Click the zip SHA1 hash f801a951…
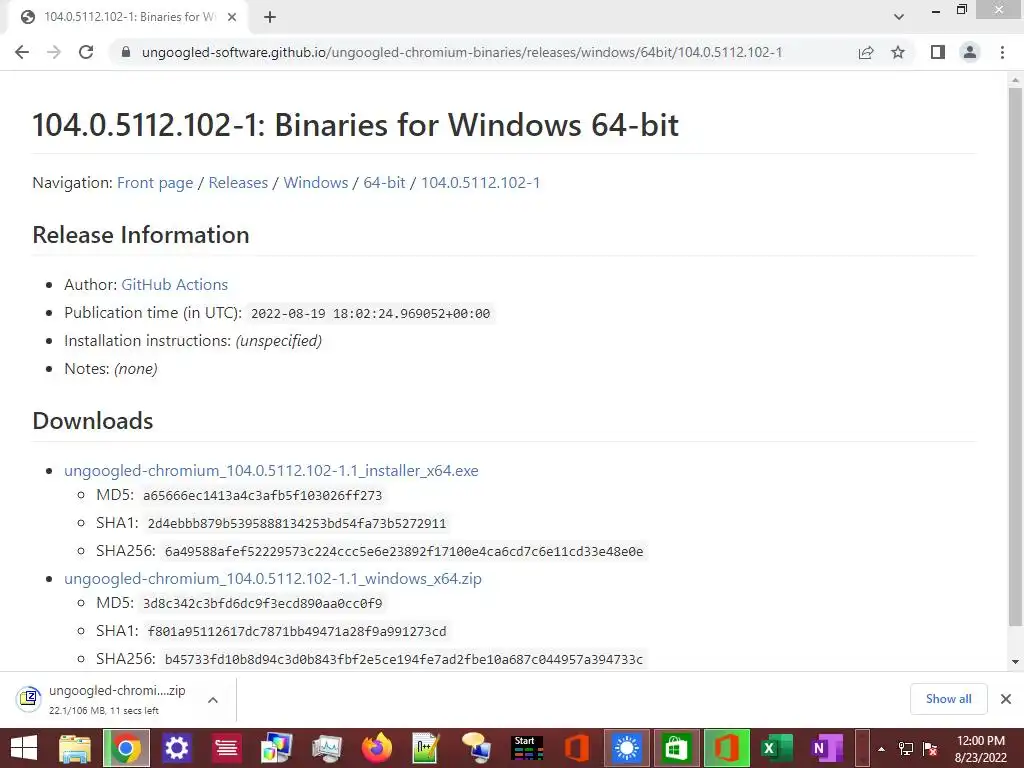This screenshot has width=1024, height=768. [296, 632]
